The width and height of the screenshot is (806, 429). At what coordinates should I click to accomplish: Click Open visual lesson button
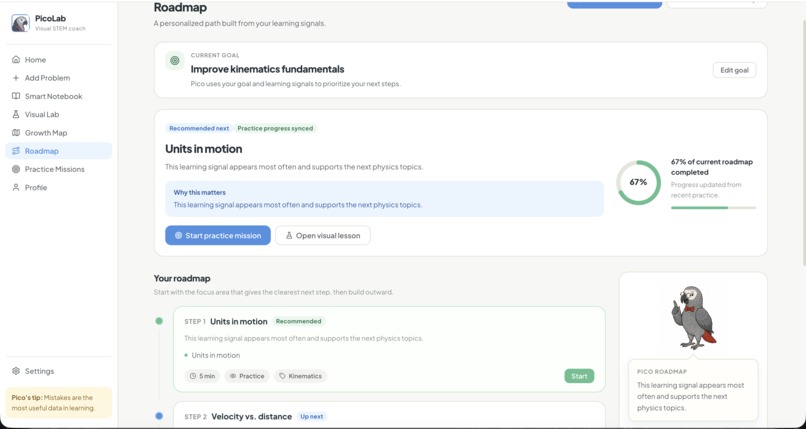[323, 235]
